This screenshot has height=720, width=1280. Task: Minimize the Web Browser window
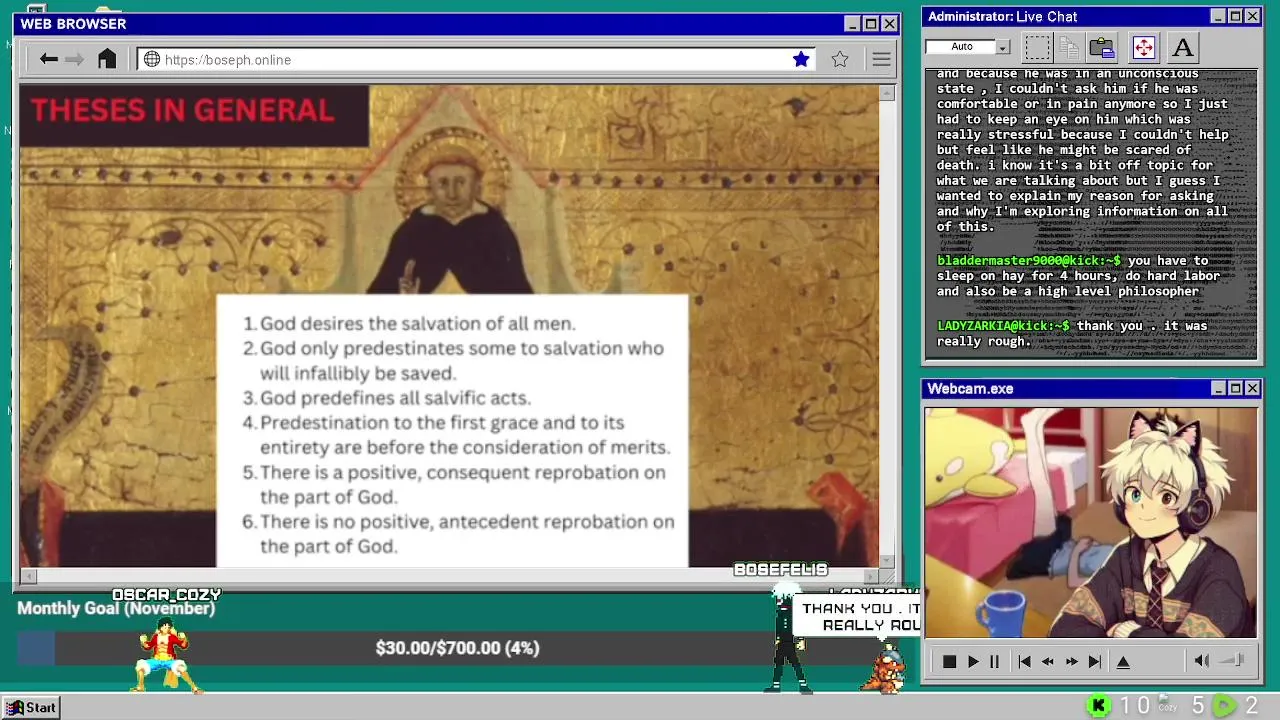coord(852,24)
